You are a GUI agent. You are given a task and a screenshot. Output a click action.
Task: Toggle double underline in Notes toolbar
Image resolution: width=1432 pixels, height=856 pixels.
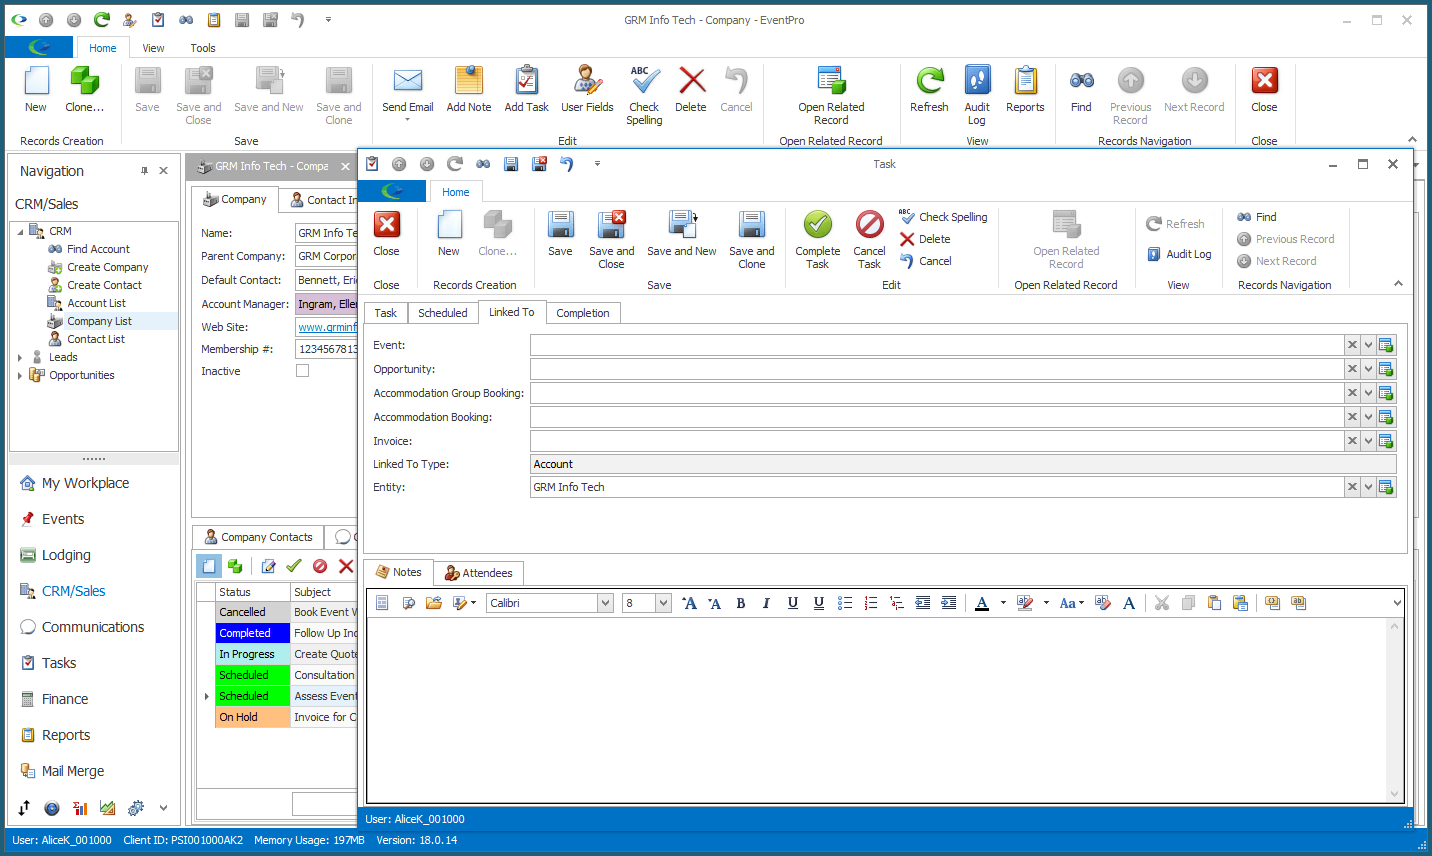click(x=819, y=603)
